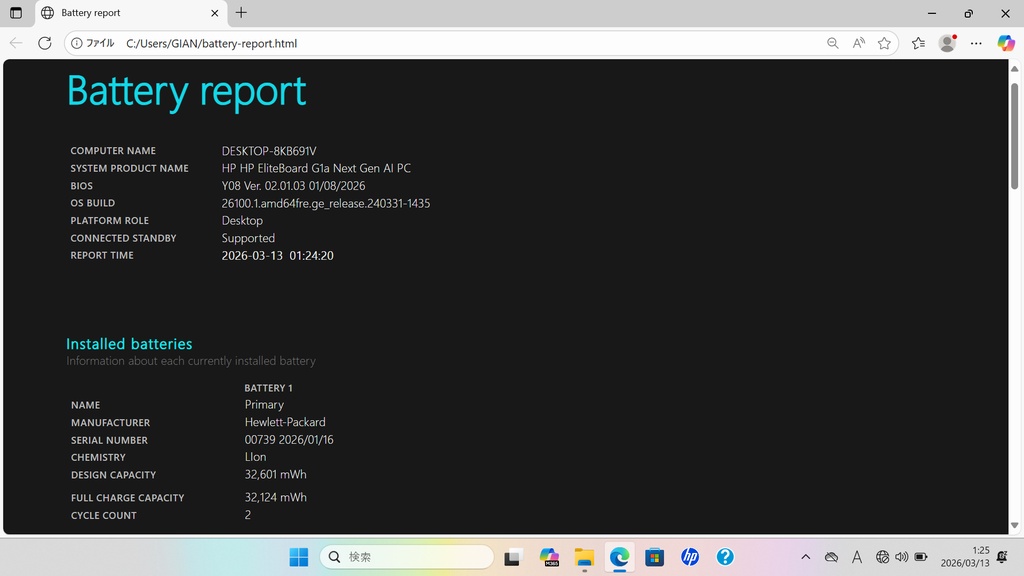Open Windows Start menu
The width and height of the screenshot is (1024, 576).
coord(298,557)
